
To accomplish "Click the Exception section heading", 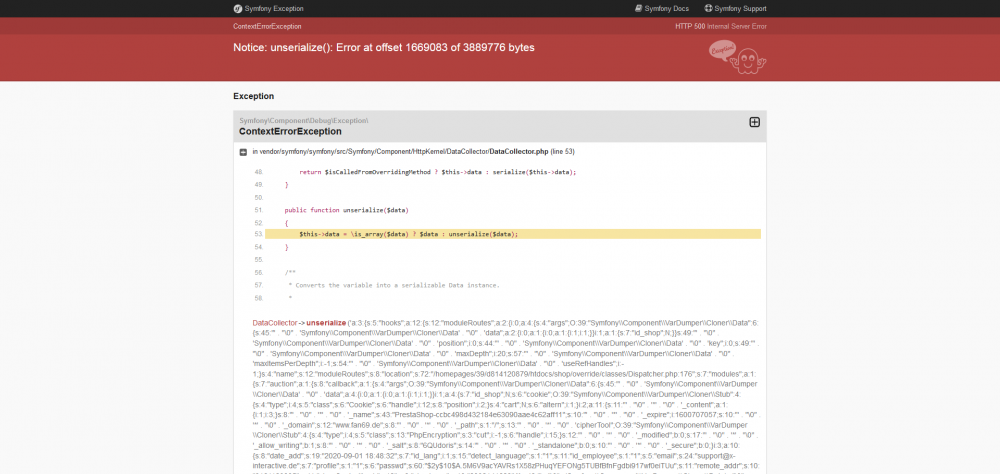I will [x=254, y=96].
